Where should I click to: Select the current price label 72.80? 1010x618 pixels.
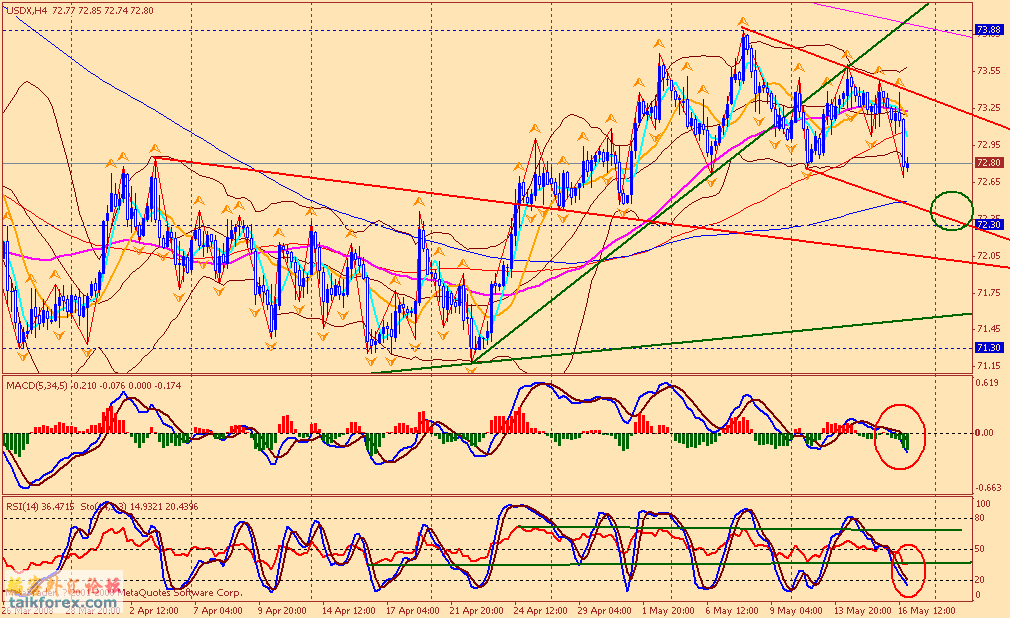(989, 163)
